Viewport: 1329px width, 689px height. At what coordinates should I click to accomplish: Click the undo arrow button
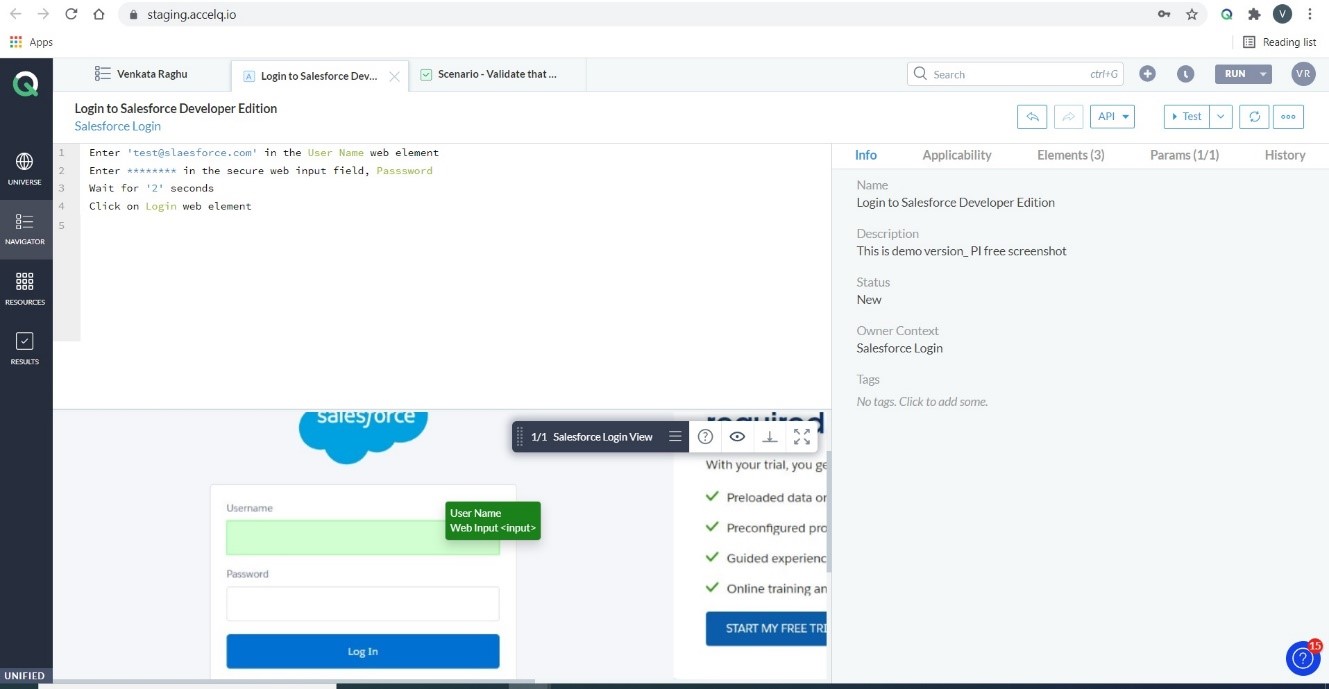coord(1032,117)
